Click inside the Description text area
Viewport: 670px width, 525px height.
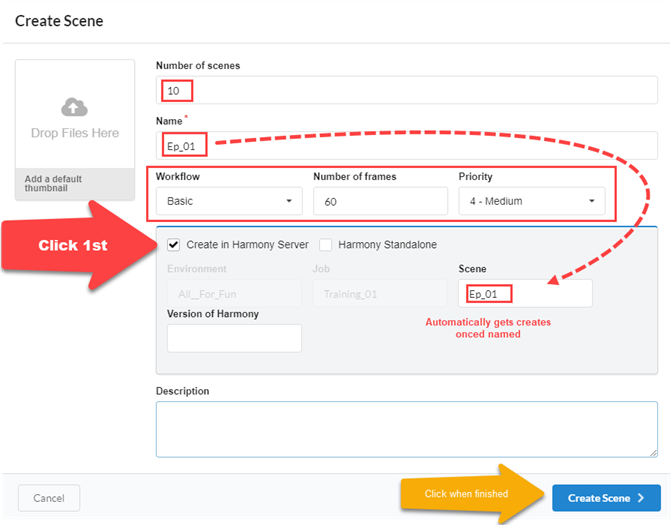pyautogui.click(x=405, y=429)
